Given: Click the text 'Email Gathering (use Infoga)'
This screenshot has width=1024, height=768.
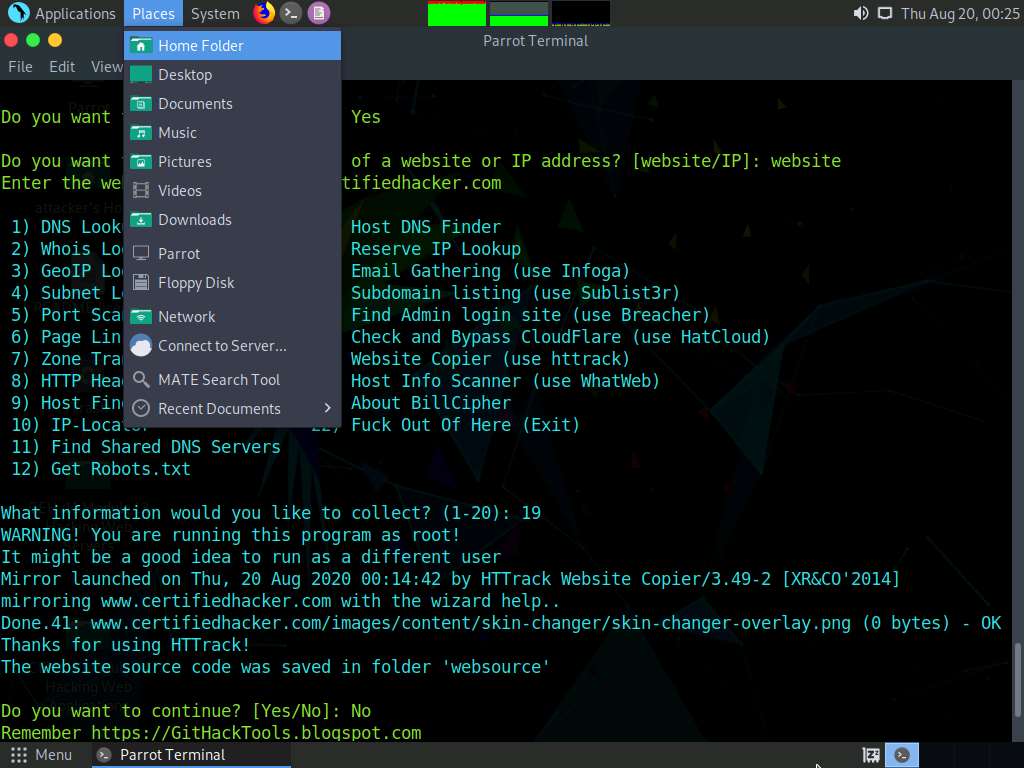Looking at the screenshot, I should tap(490, 270).
